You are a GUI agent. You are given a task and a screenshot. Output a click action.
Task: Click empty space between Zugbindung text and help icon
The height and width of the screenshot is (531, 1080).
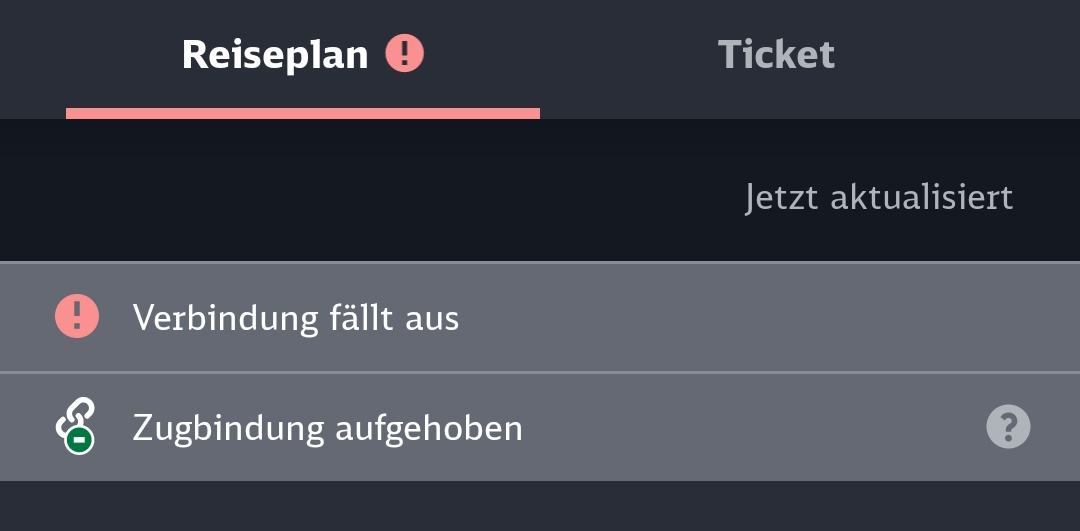(x=750, y=428)
